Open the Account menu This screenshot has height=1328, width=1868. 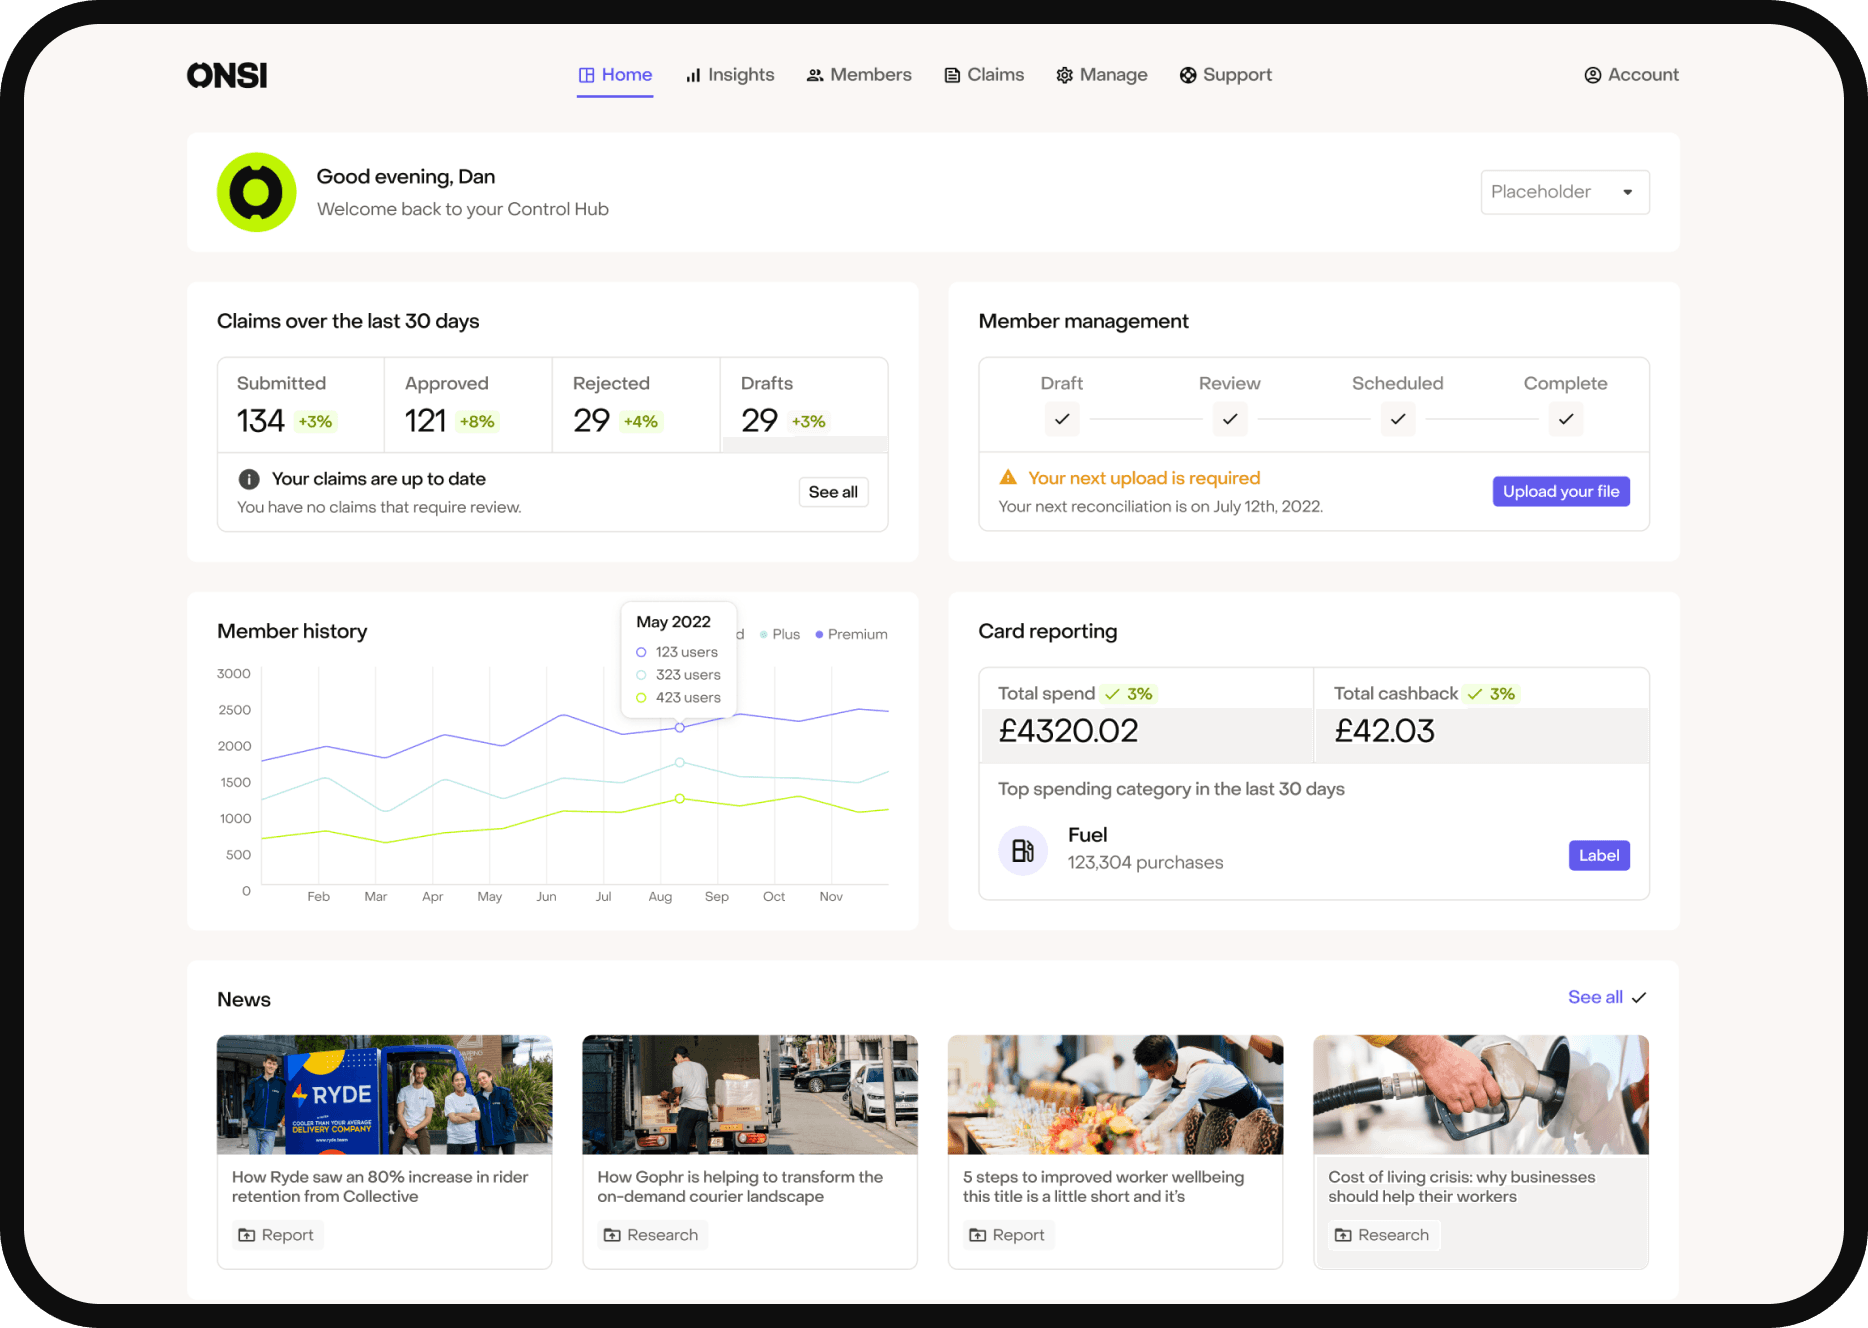pos(1632,75)
